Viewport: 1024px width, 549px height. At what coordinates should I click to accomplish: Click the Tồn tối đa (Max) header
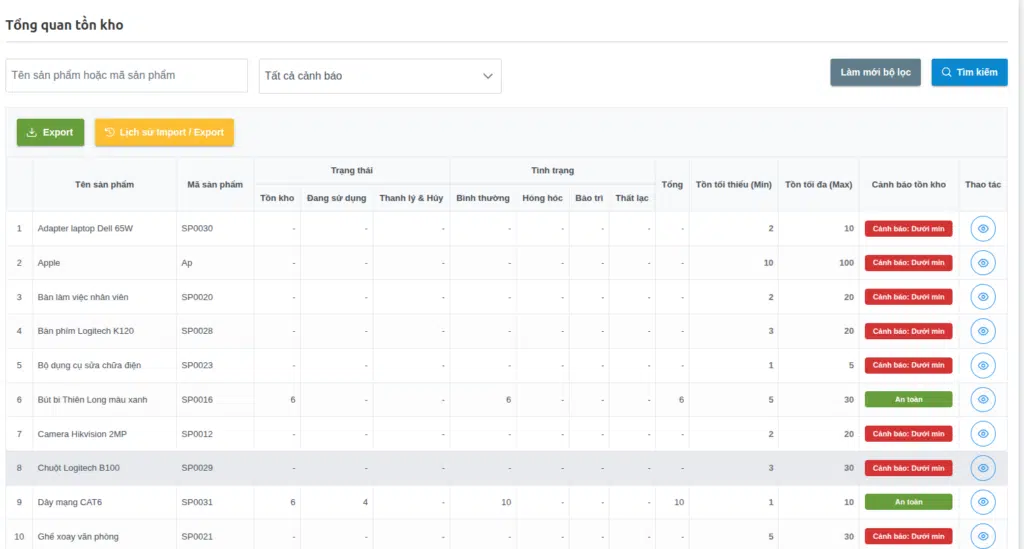pos(818,185)
